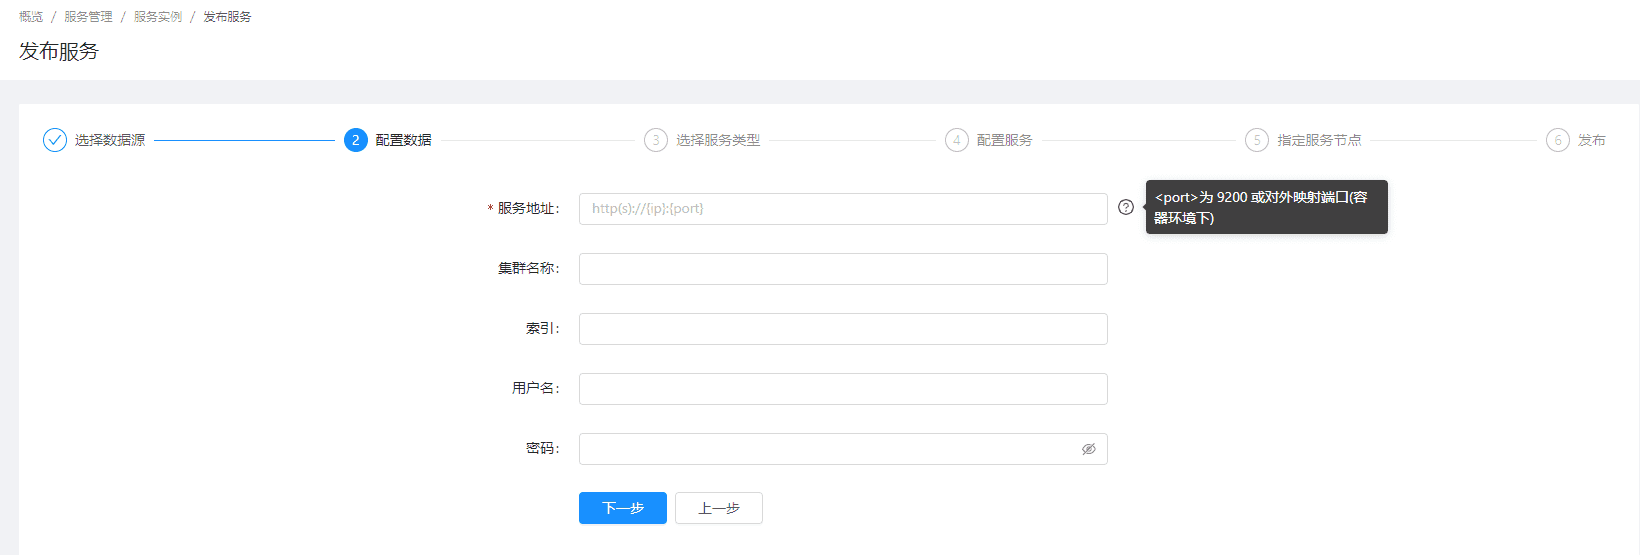Click step 3 circle icon
The width and height of the screenshot is (1640, 555).
point(656,140)
